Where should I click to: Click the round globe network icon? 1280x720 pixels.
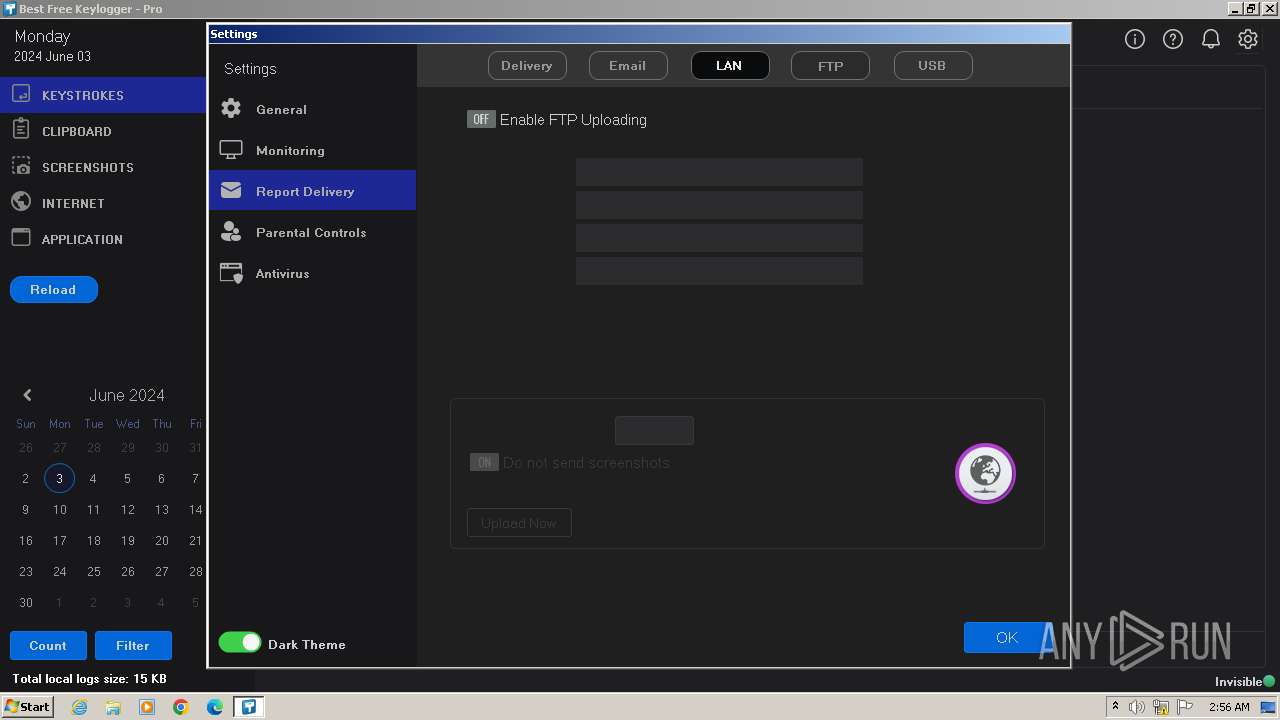[985, 473]
